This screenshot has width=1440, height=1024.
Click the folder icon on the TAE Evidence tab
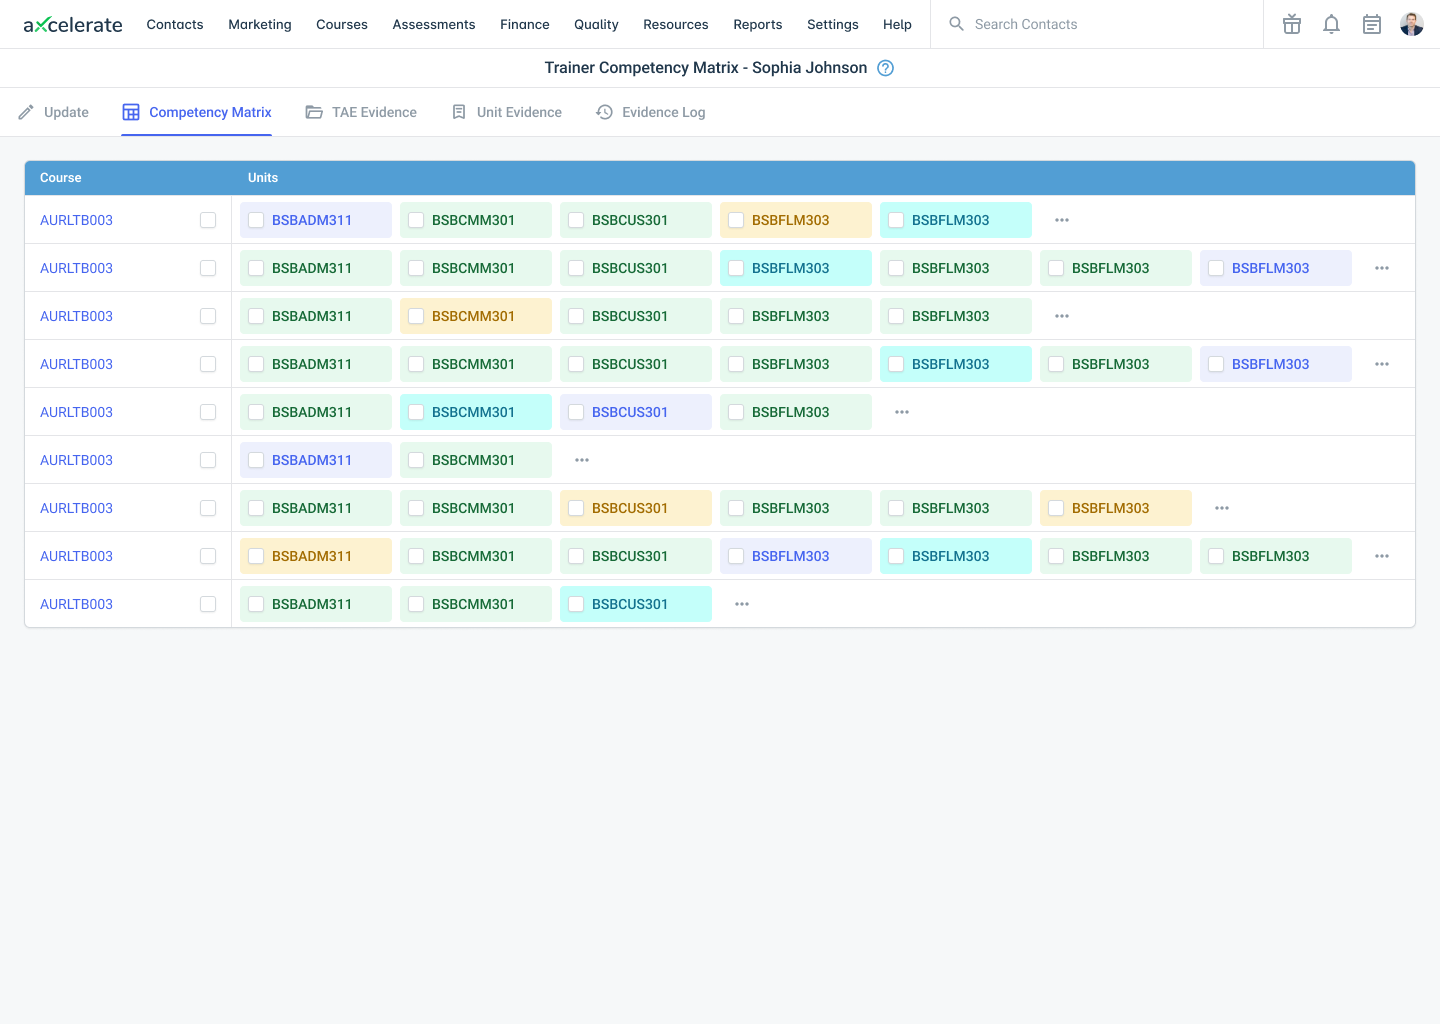[314, 112]
